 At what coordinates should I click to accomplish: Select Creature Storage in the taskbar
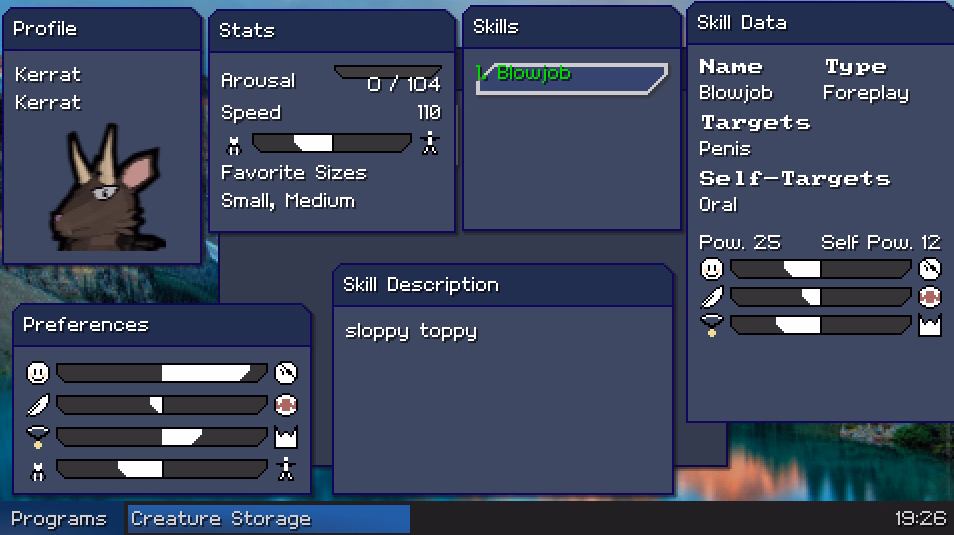[268, 519]
